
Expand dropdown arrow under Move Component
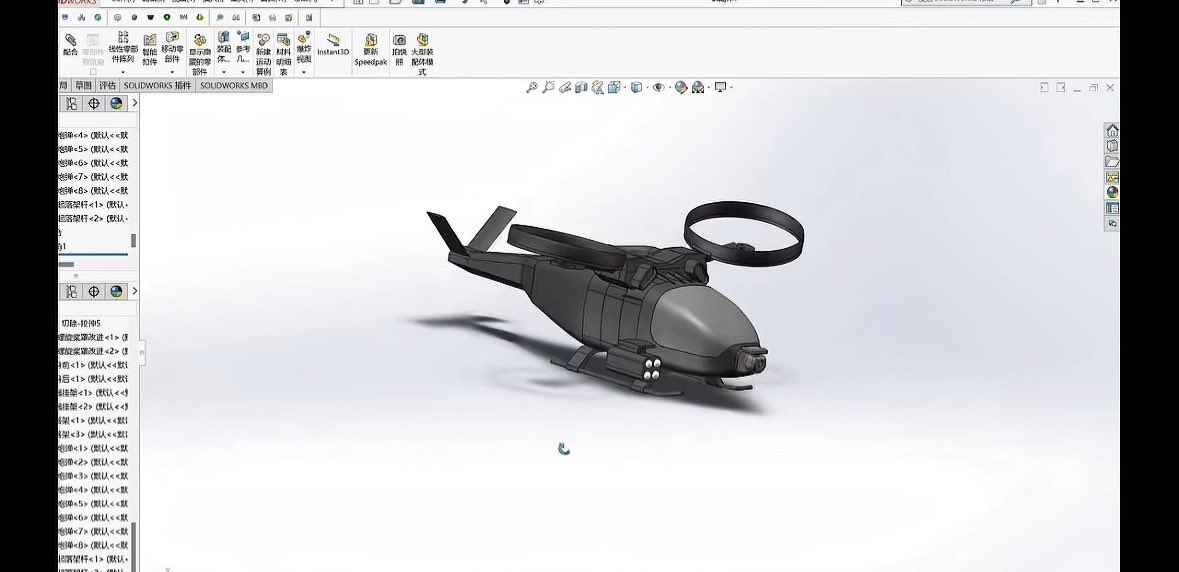point(172,73)
